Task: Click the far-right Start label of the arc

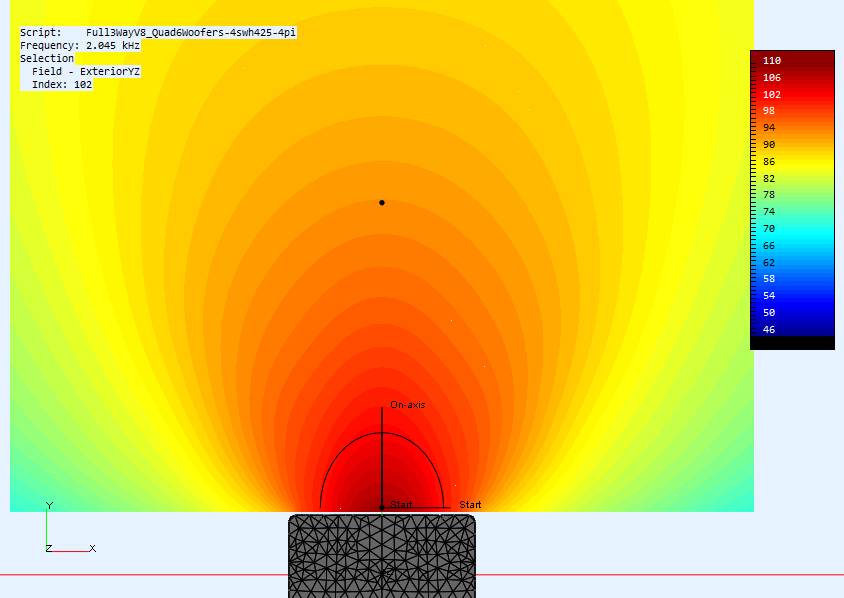Action: 470,504
